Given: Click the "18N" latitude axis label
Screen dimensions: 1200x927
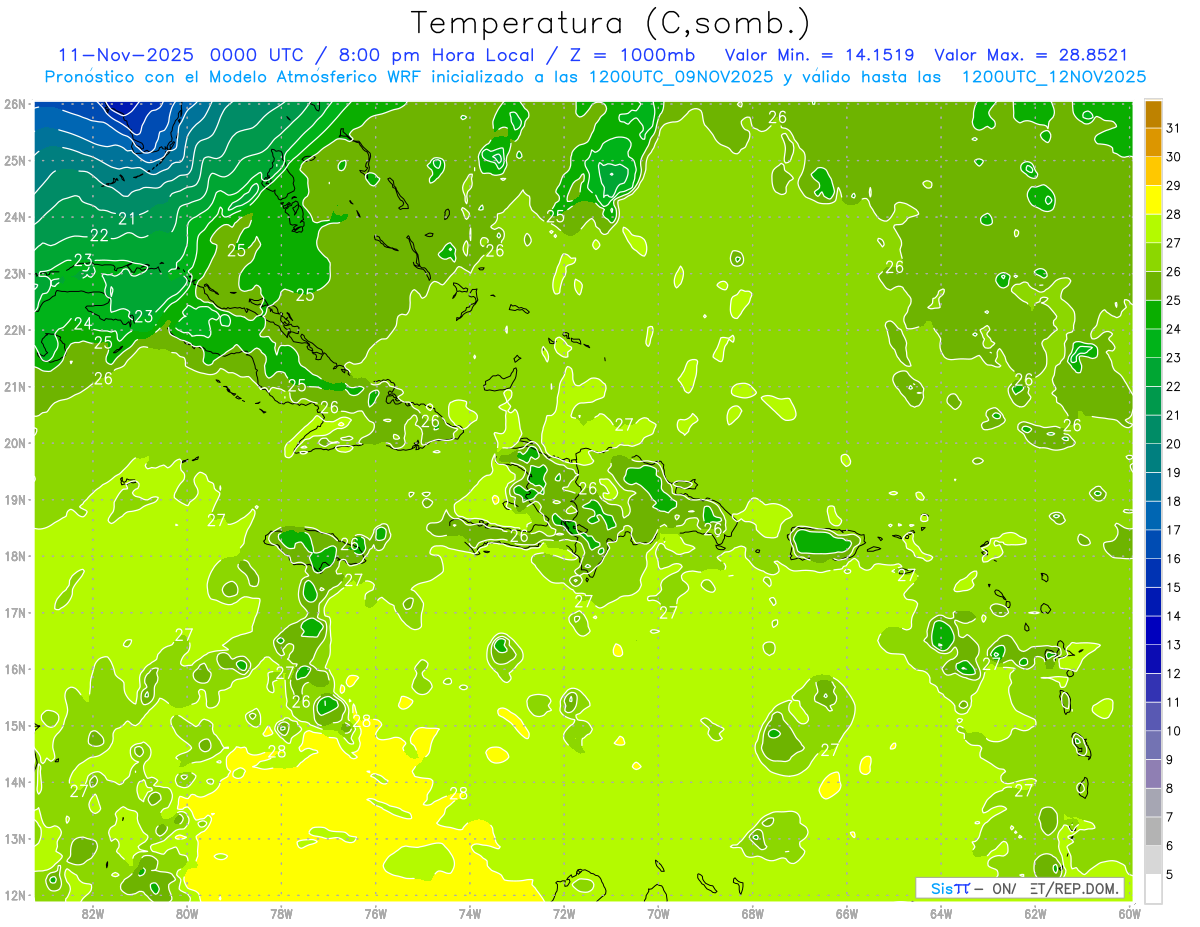Looking at the screenshot, I should (14, 557).
